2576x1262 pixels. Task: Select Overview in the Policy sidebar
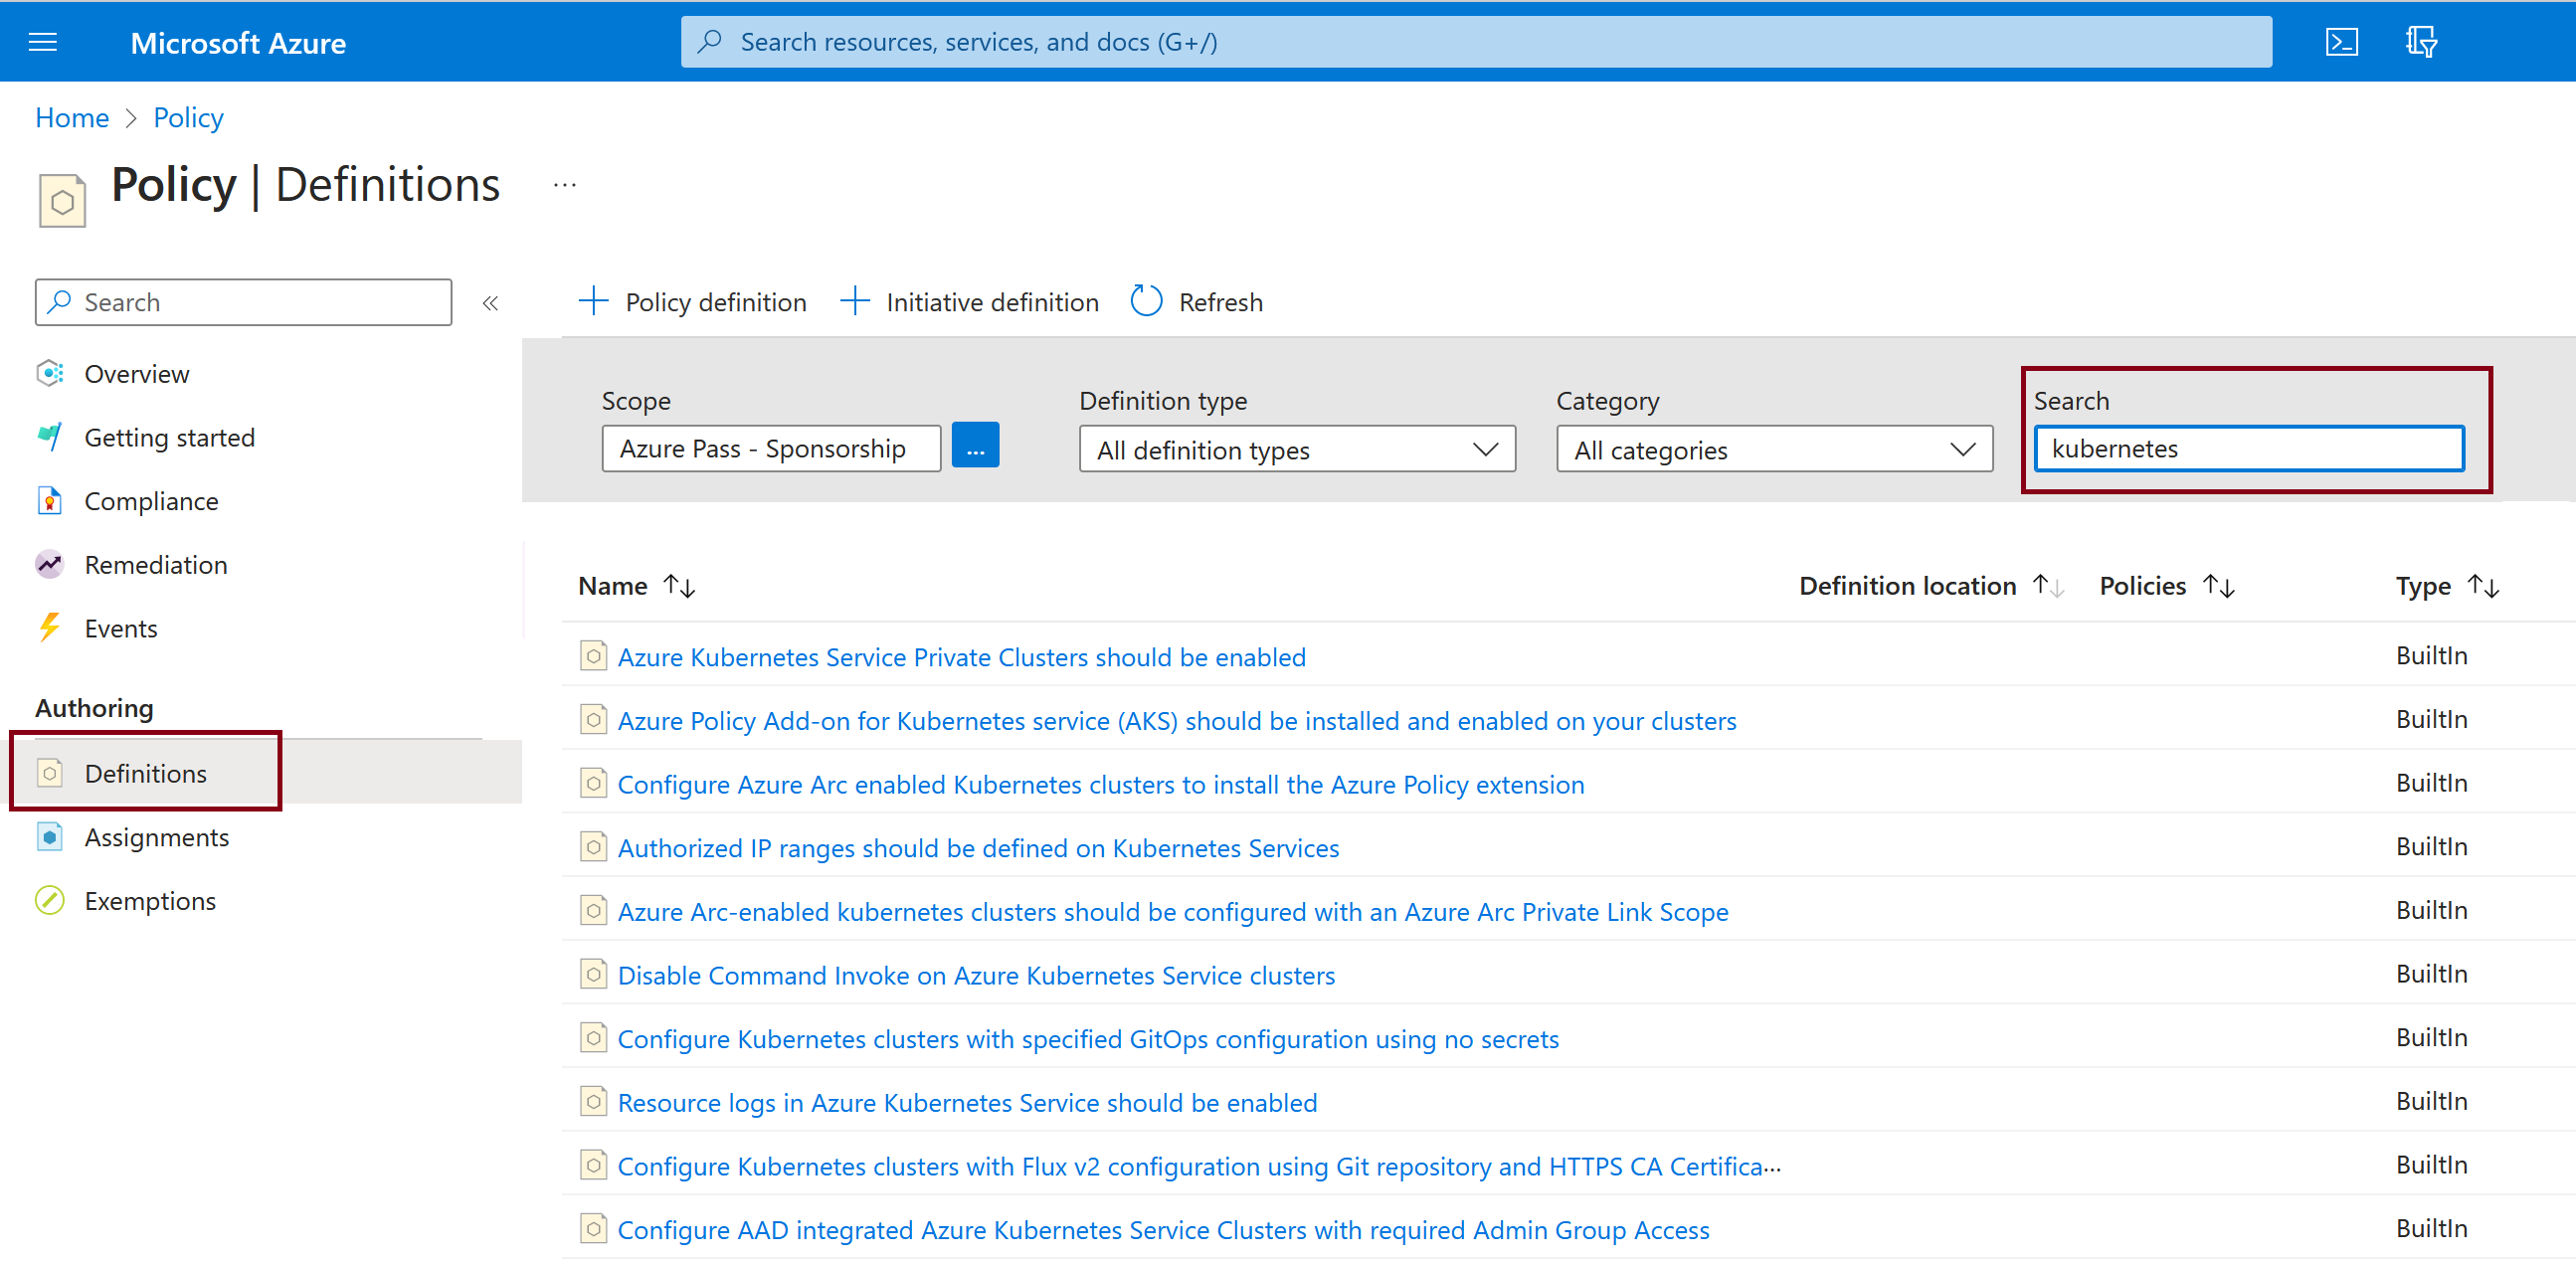137,373
